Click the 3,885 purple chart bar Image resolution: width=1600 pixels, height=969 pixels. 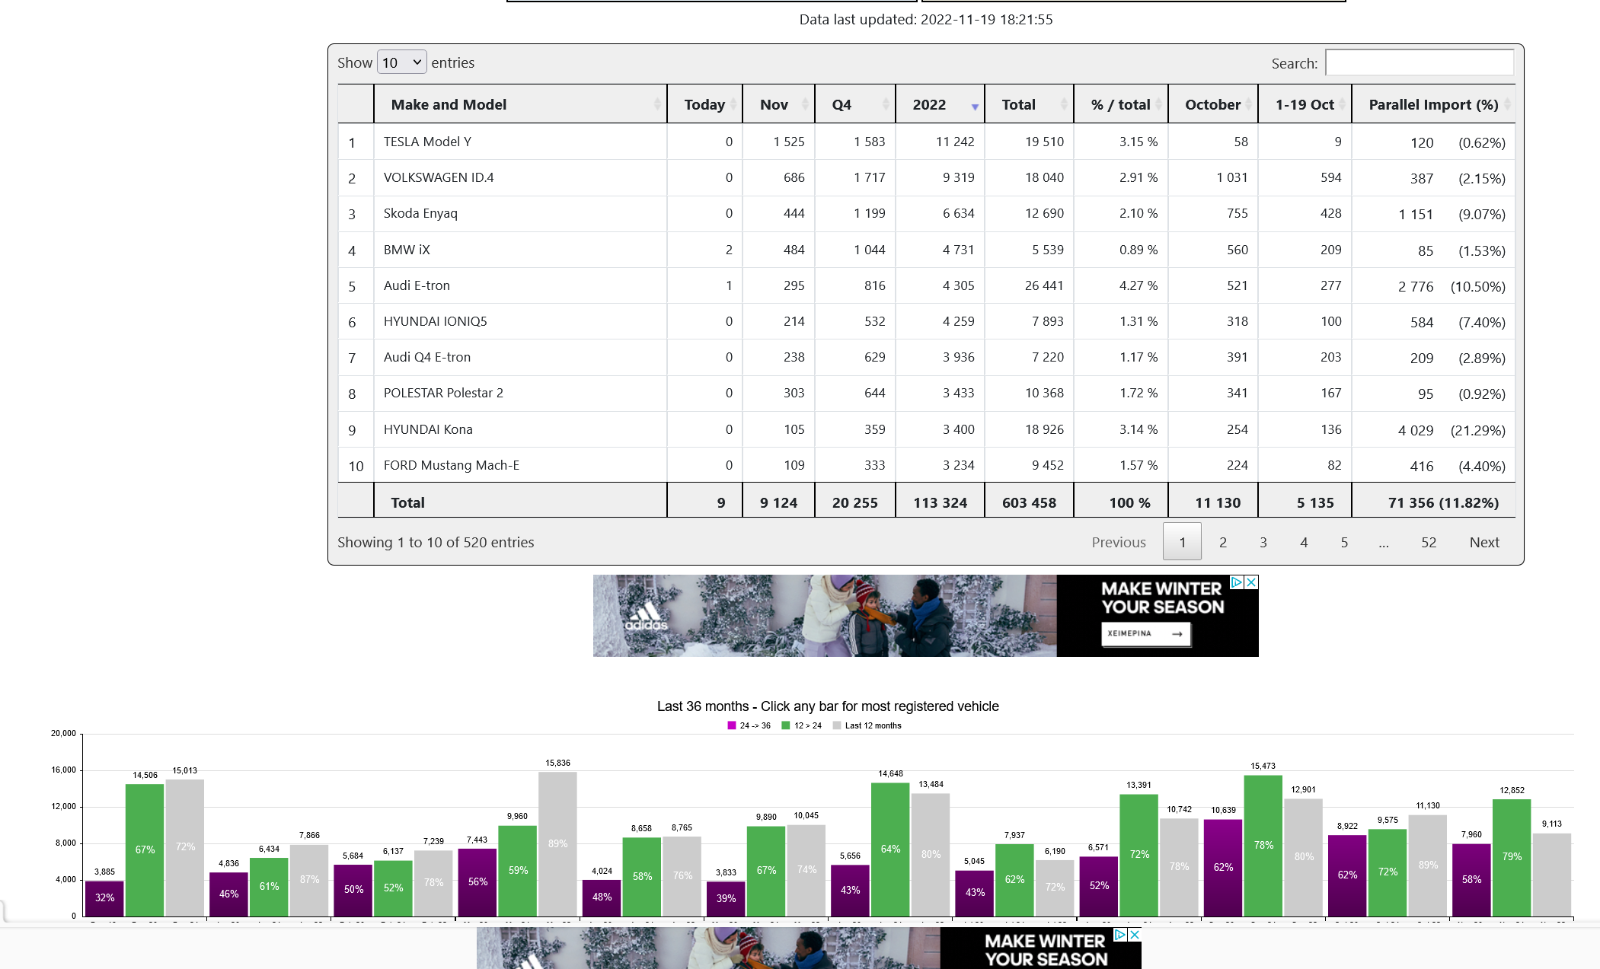(104, 899)
